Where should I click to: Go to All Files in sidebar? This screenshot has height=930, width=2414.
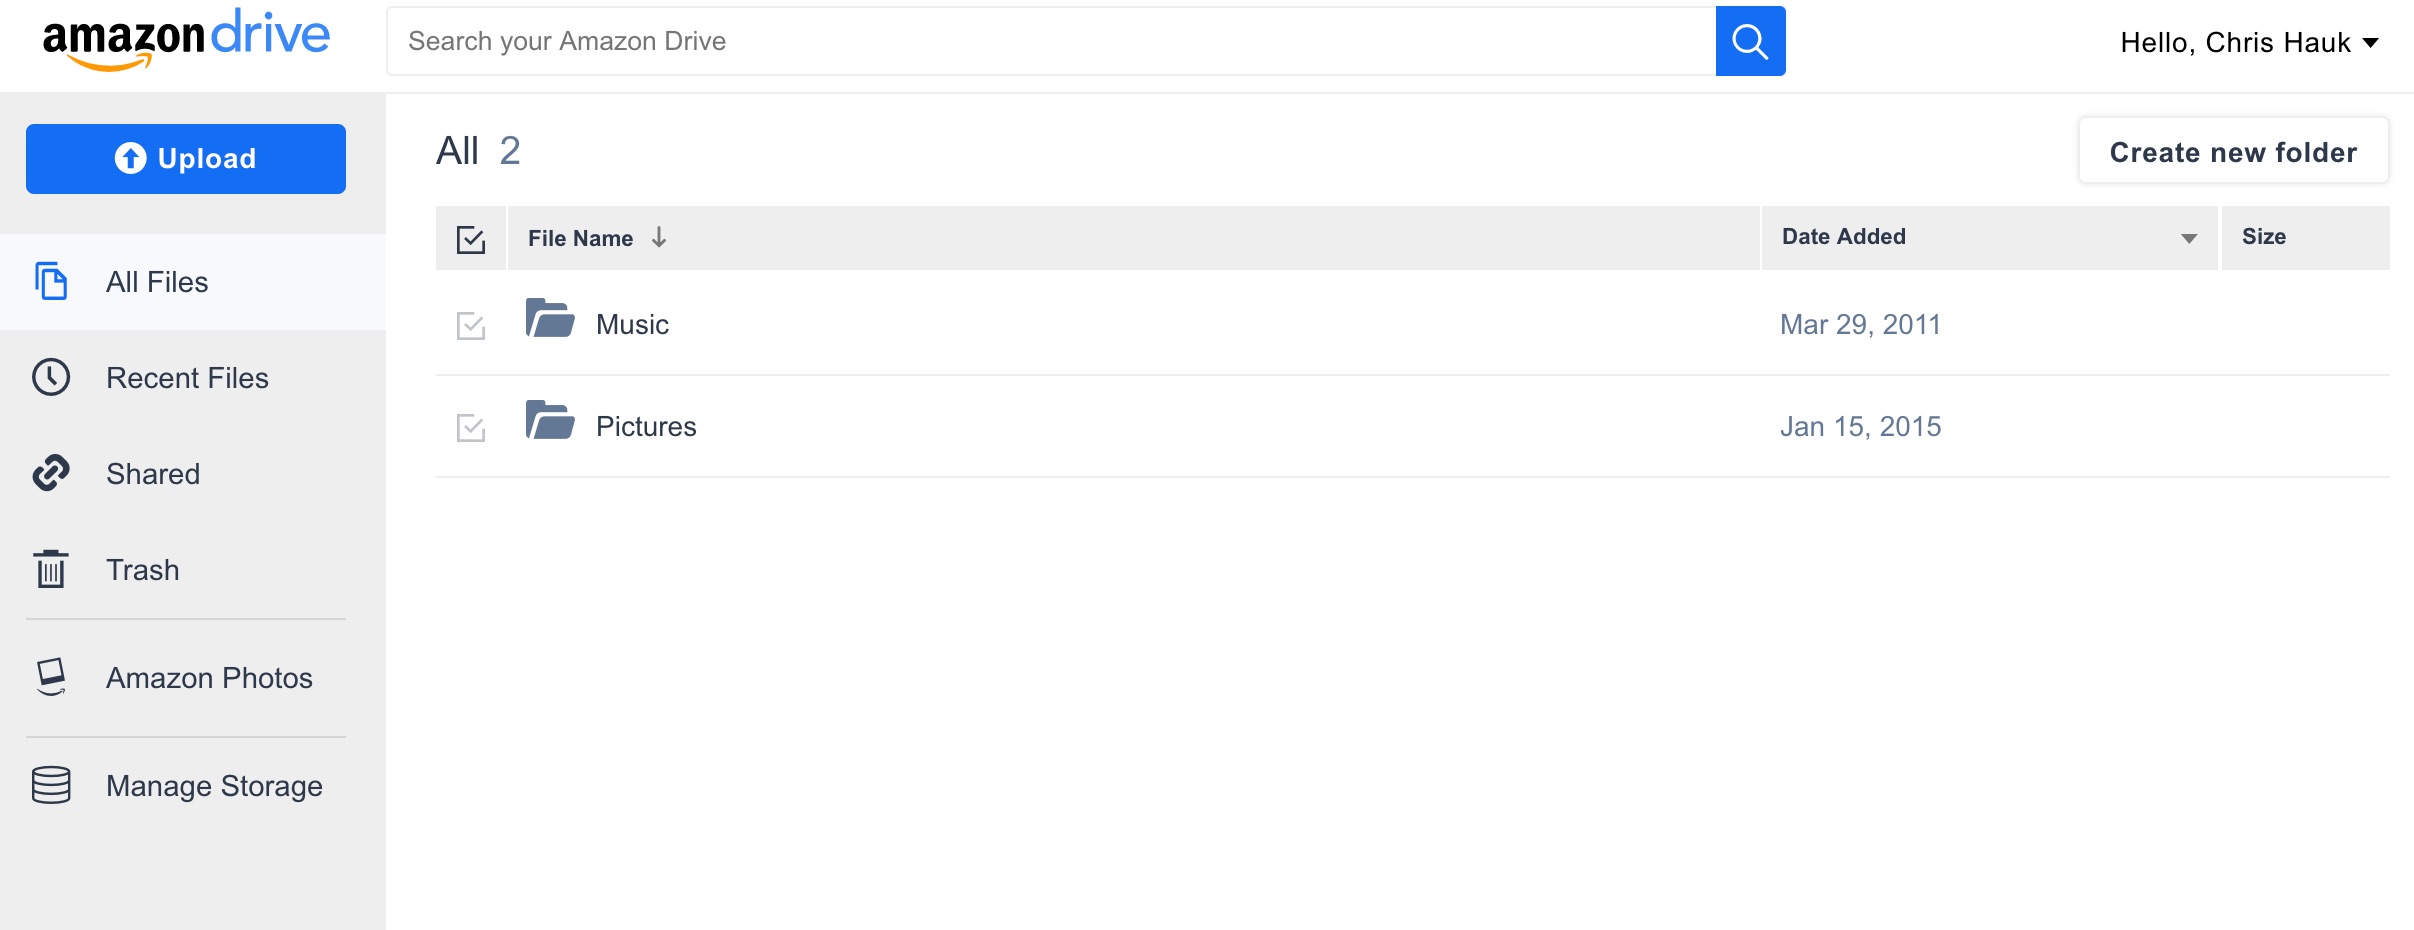coord(157,282)
